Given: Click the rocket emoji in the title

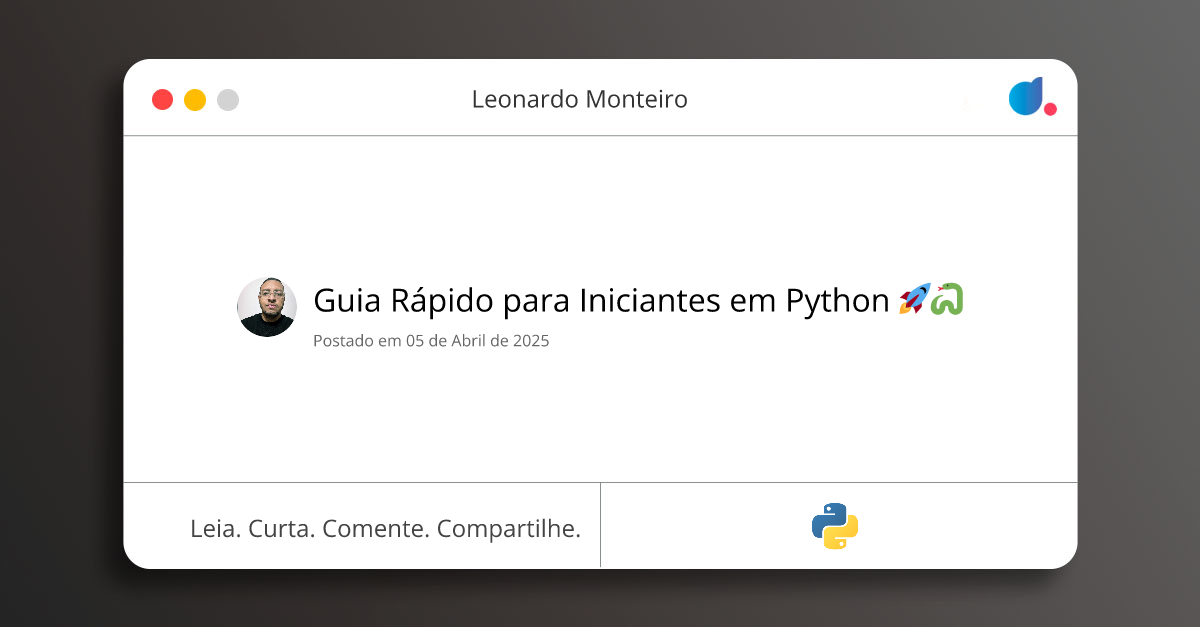Looking at the screenshot, I should [x=914, y=299].
